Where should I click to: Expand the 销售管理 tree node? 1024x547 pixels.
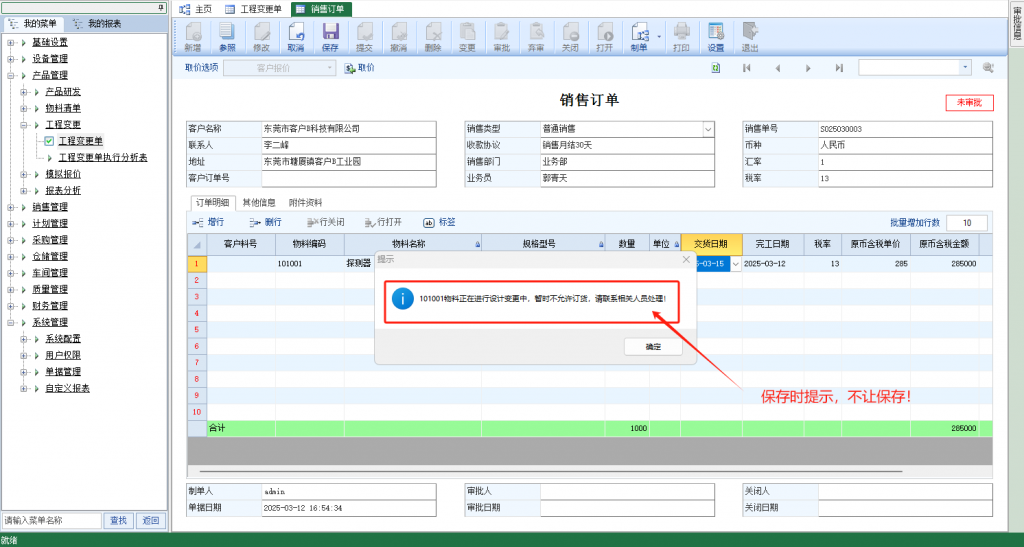(x=10, y=207)
